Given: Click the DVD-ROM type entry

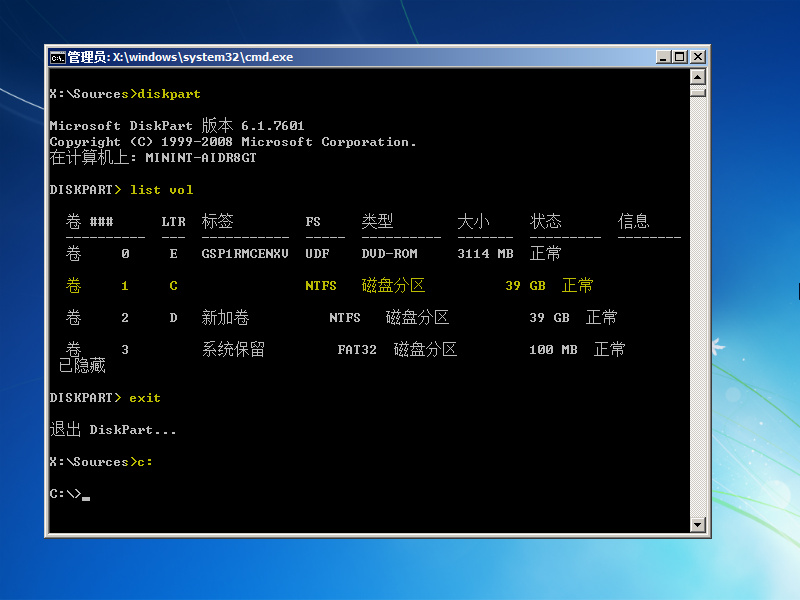Looking at the screenshot, I should point(389,254).
